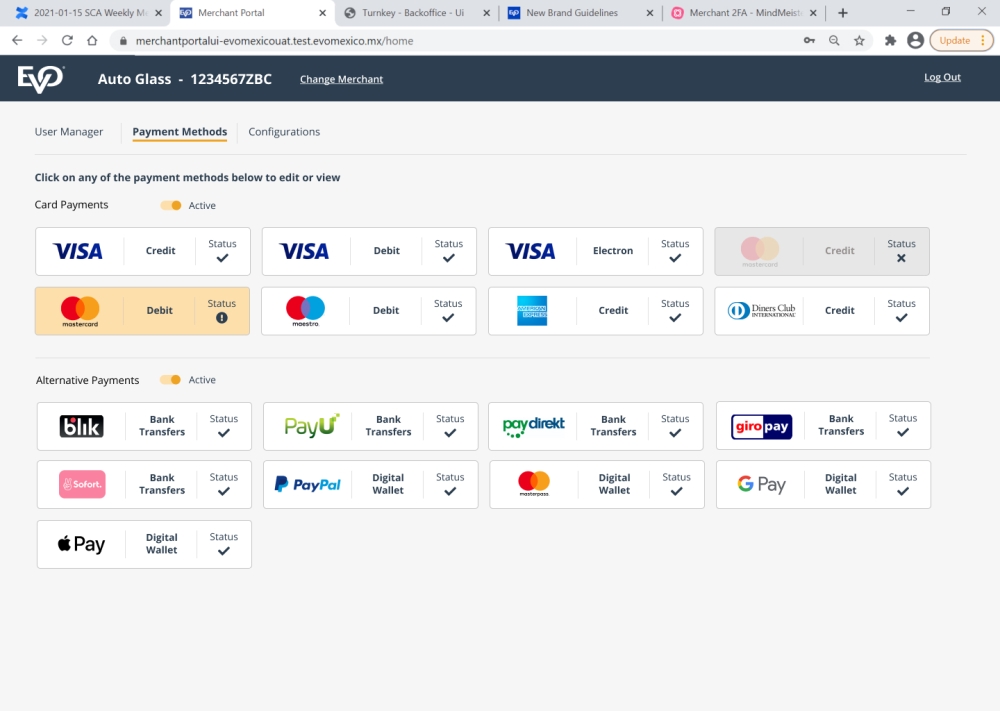Toggle Alternative Payments active switch
The height and width of the screenshot is (711, 1000).
(171, 379)
